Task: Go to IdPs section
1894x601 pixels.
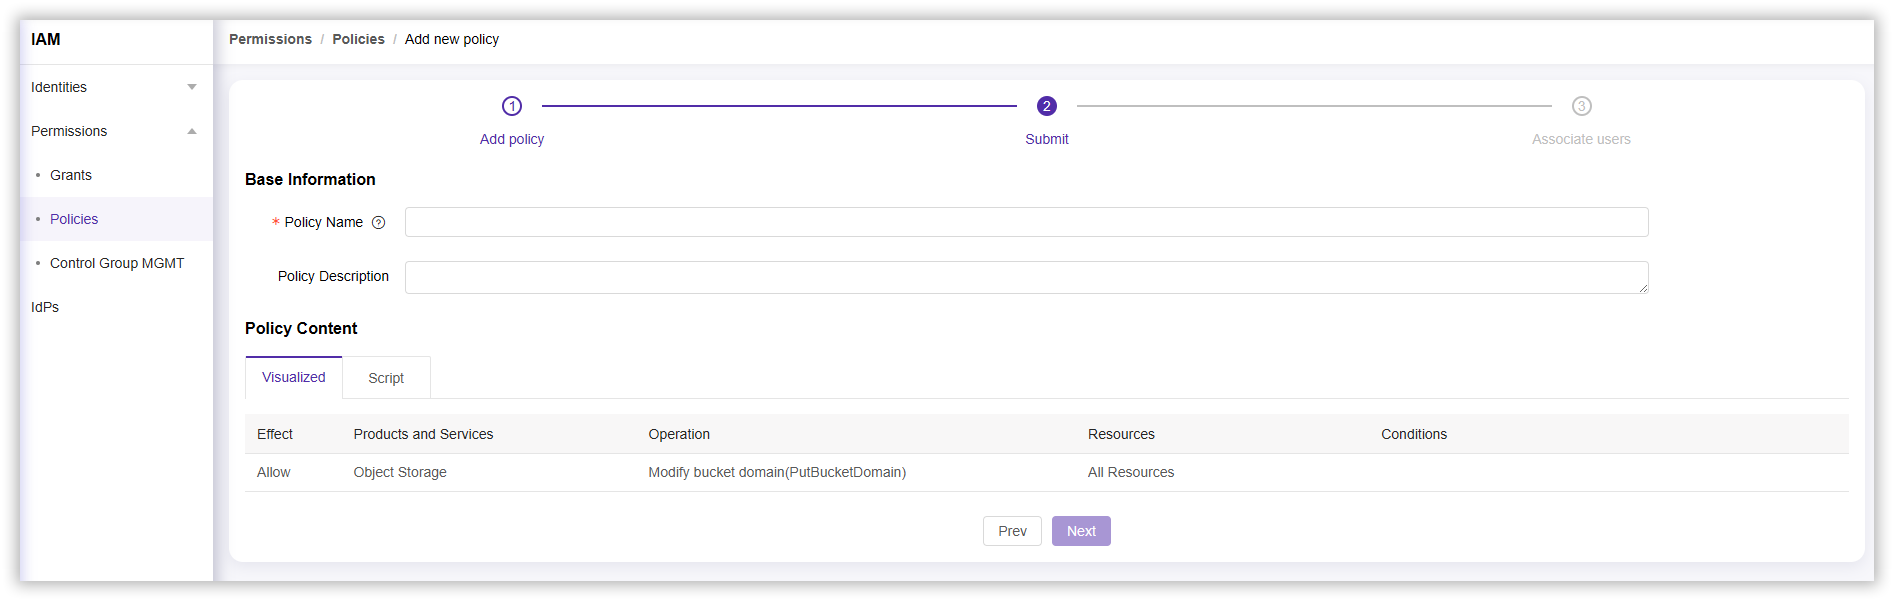Action: coord(45,307)
